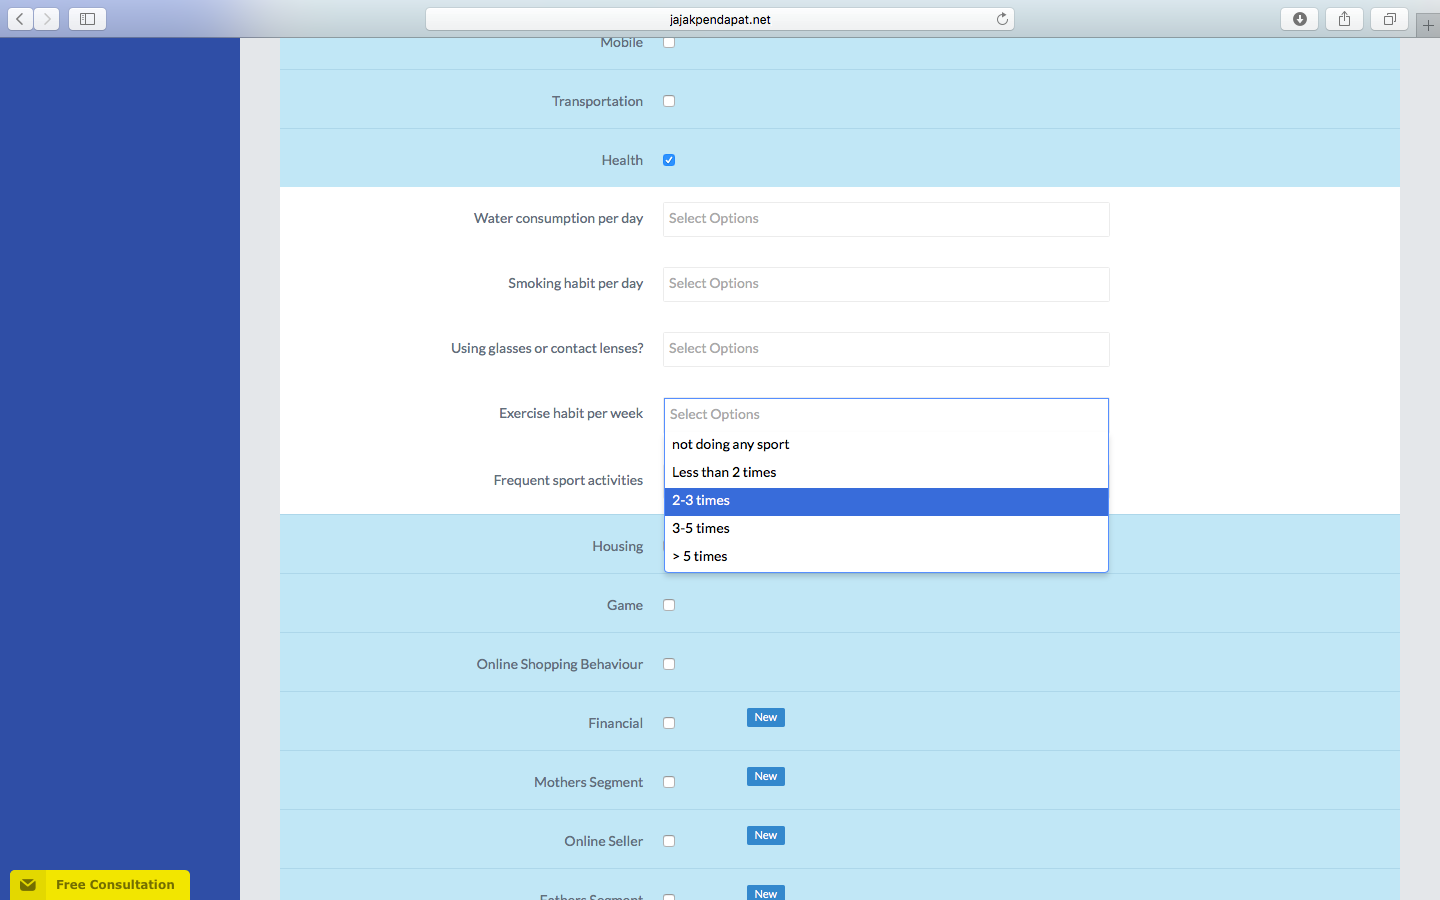Open Water consumption per day dropdown
Viewport: 1440px width, 900px height.
click(x=886, y=219)
